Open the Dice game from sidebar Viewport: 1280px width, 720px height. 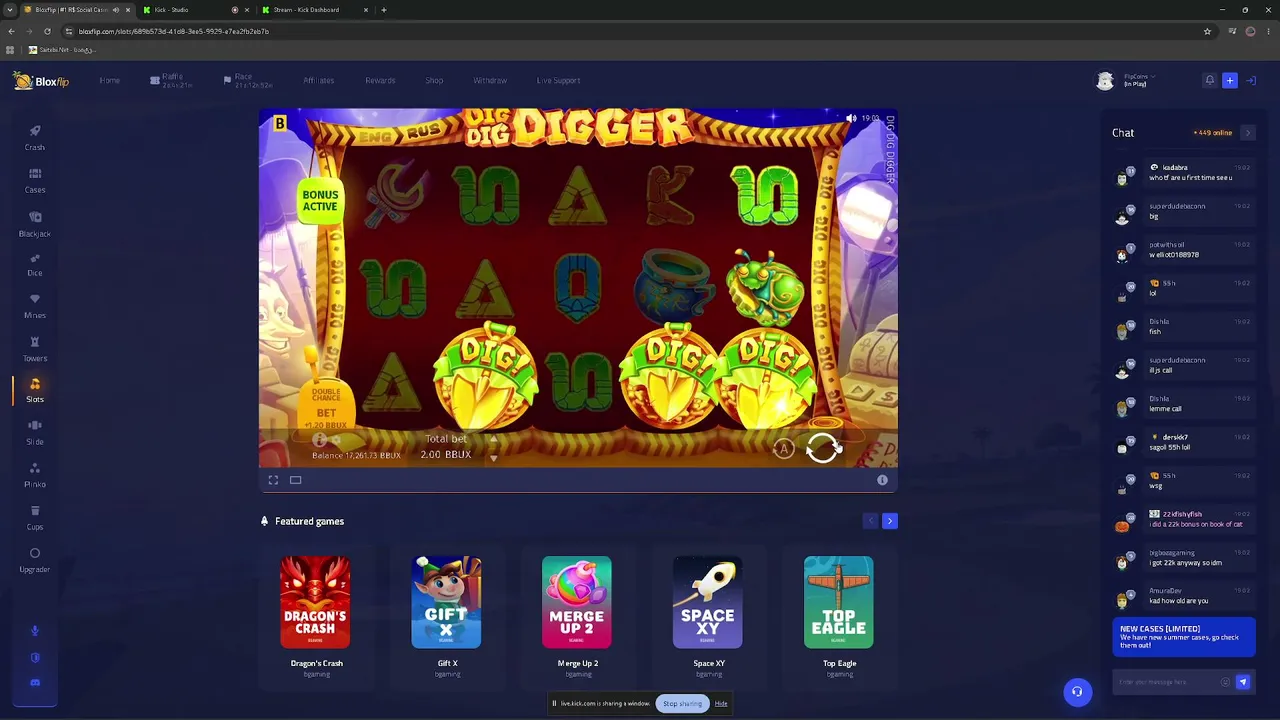[35, 264]
